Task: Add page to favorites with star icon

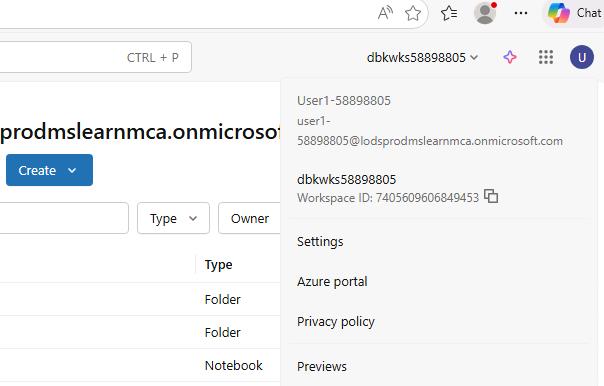Action: click(413, 13)
